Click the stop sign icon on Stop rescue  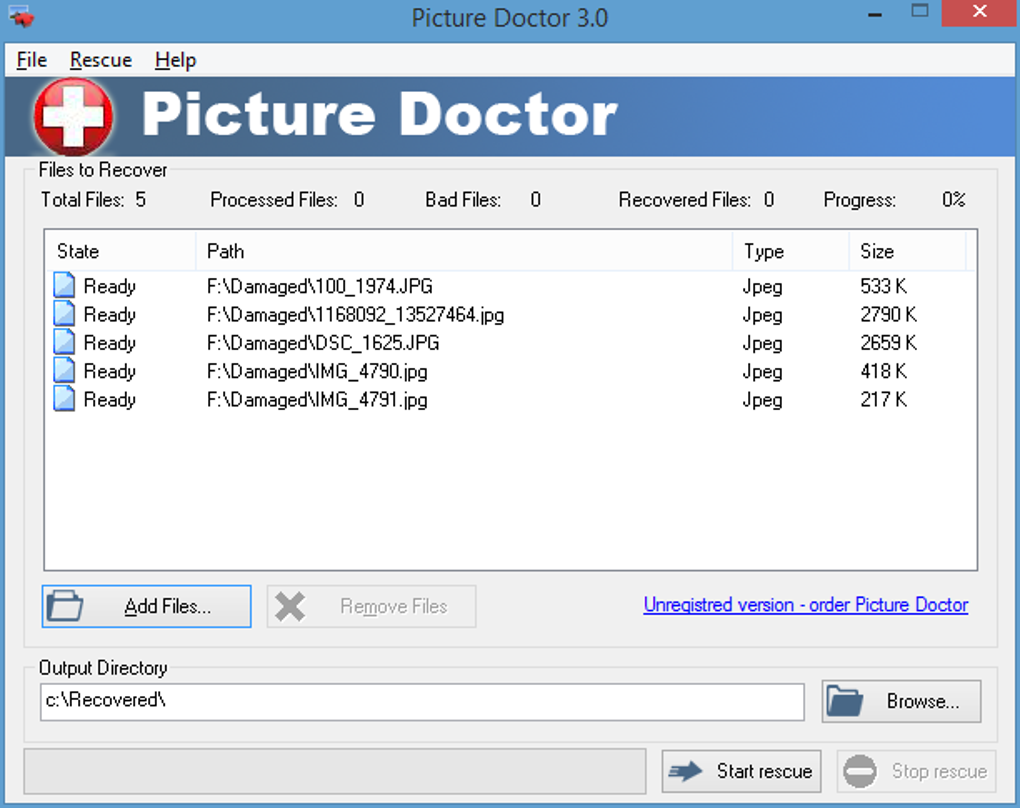[860, 772]
